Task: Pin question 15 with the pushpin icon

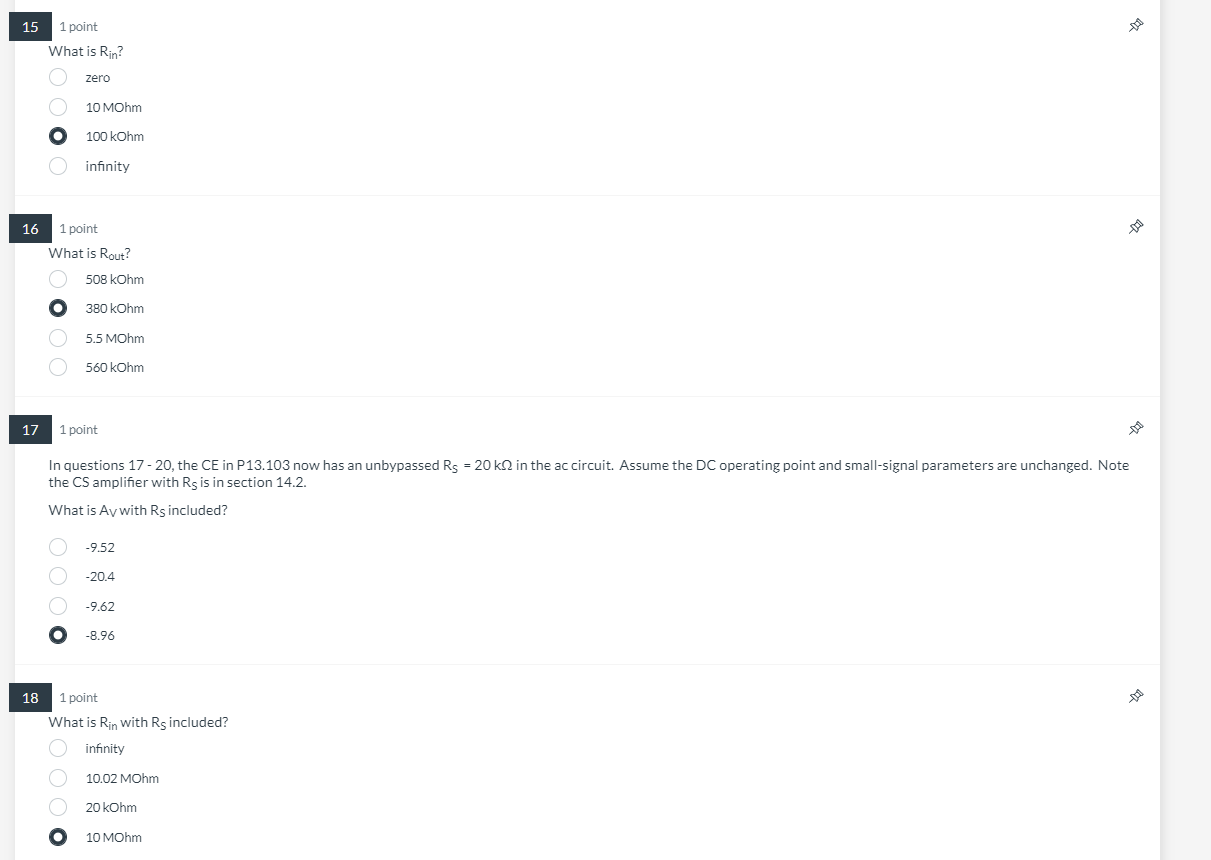Action: [x=1135, y=26]
